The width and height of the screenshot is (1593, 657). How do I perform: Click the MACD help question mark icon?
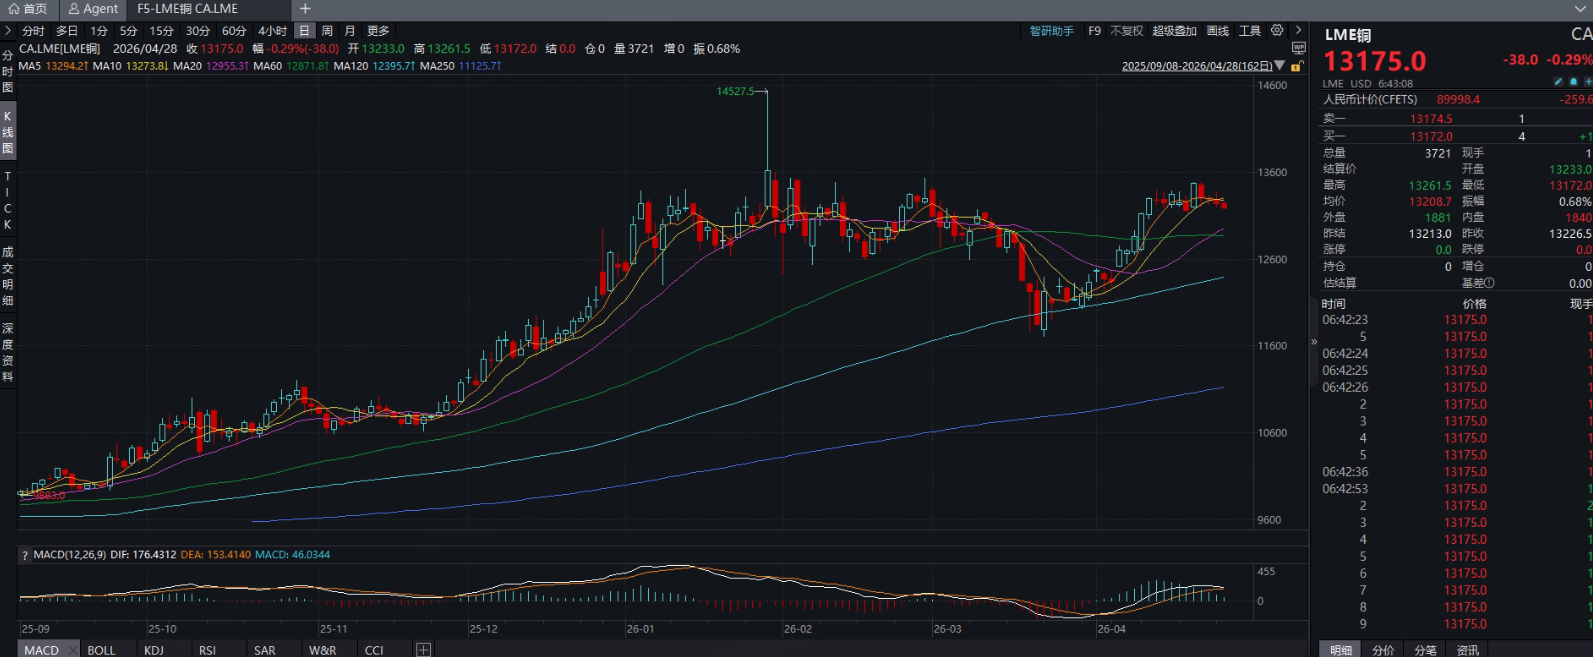(x=25, y=555)
